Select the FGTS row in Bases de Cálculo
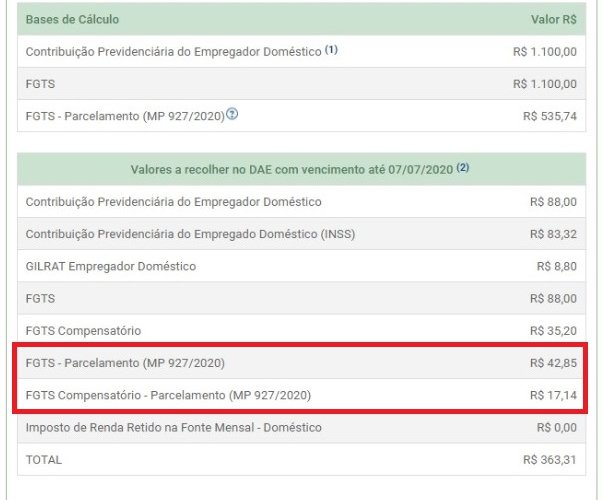Image resolution: width=603 pixels, height=500 pixels. click(40, 83)
